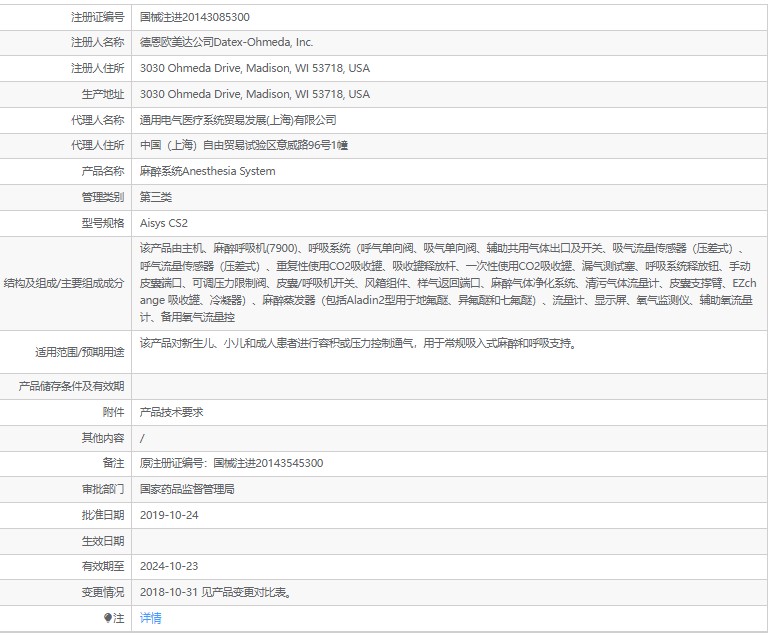Click the slash value in 其他内容 row
The height and width of the screenshot is (638, 769).
pyautogui.click(x=142, y=438)
